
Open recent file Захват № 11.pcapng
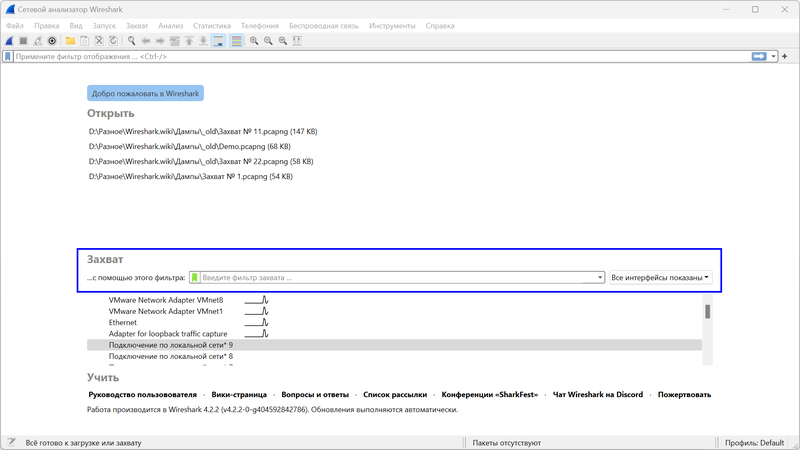coord(203,132)
